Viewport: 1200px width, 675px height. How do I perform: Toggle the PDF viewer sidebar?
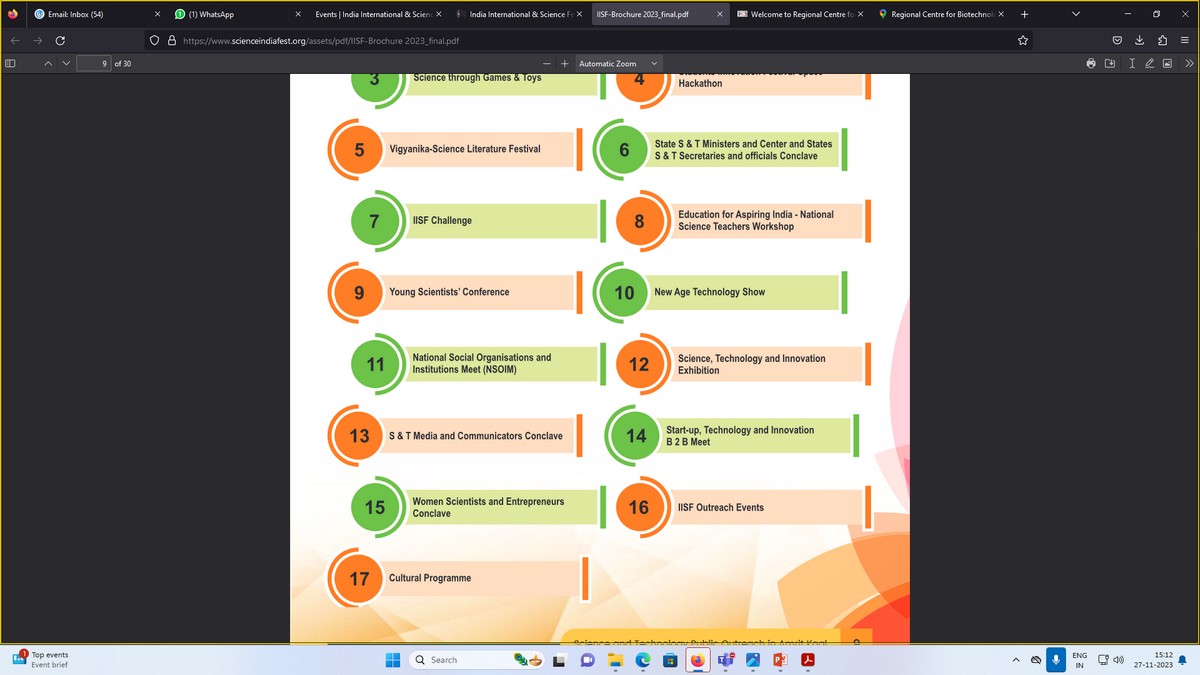pyautogui.click(x=11, y=63)
